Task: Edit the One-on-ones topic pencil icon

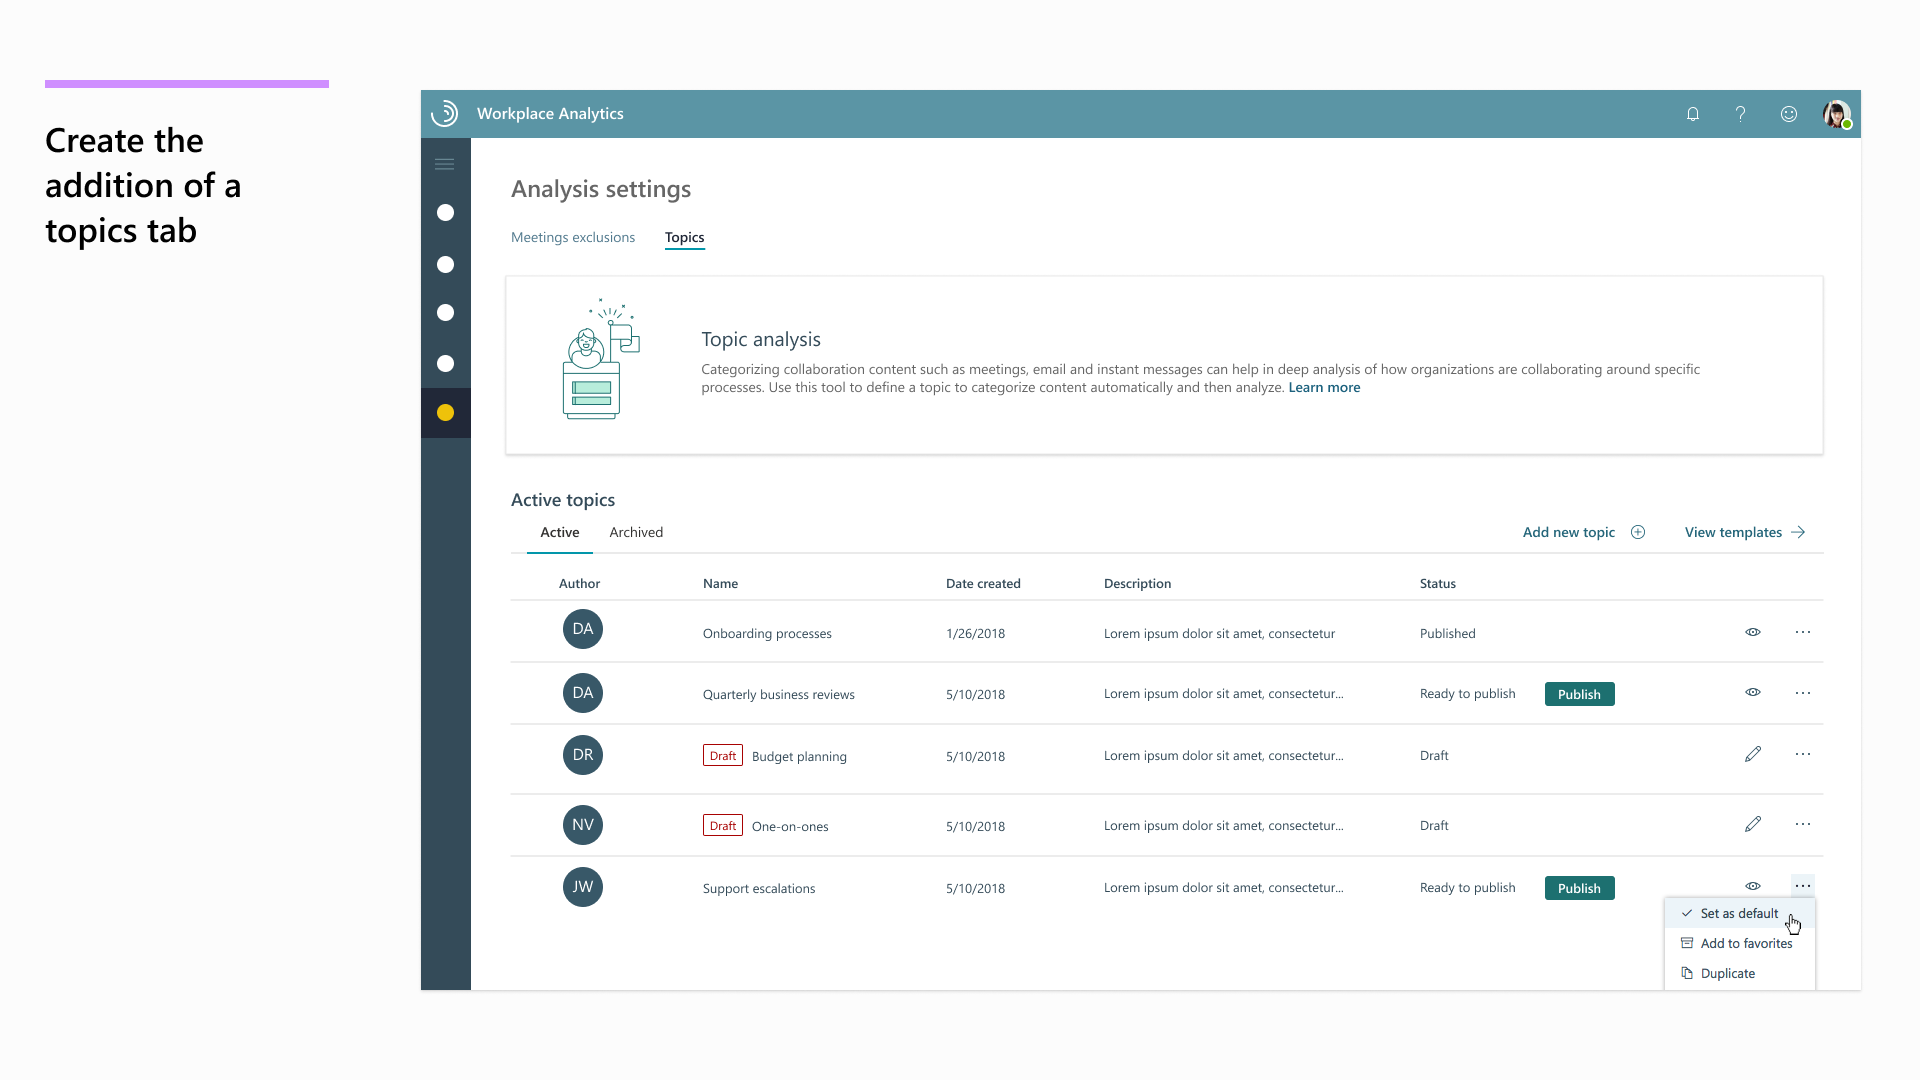Action: point(1753,824)
